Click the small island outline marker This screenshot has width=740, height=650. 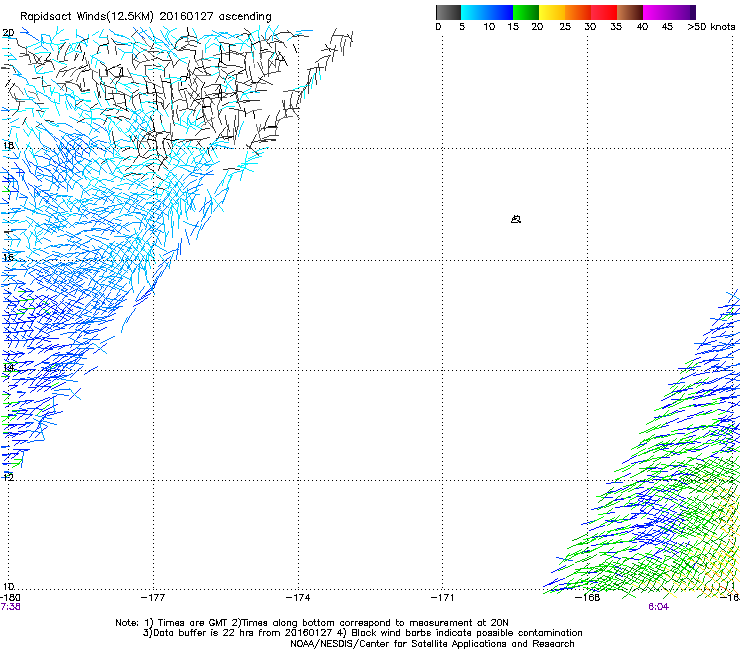[x=516, y=219]
